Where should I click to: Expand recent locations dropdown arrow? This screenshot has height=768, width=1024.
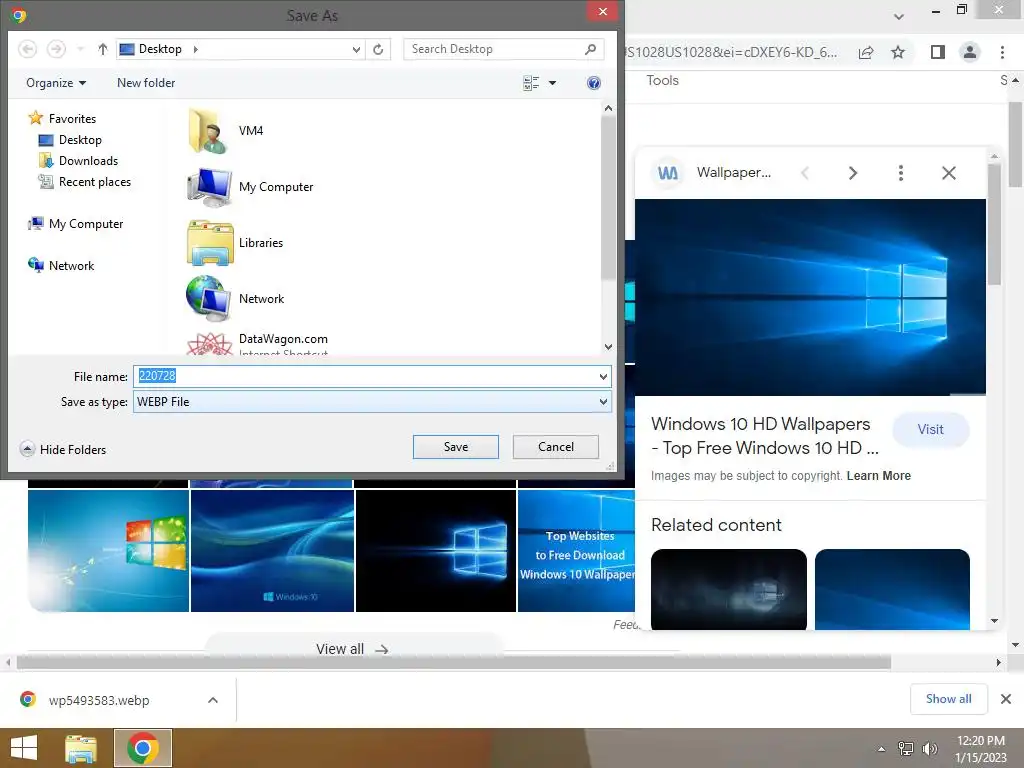(80, 49)
